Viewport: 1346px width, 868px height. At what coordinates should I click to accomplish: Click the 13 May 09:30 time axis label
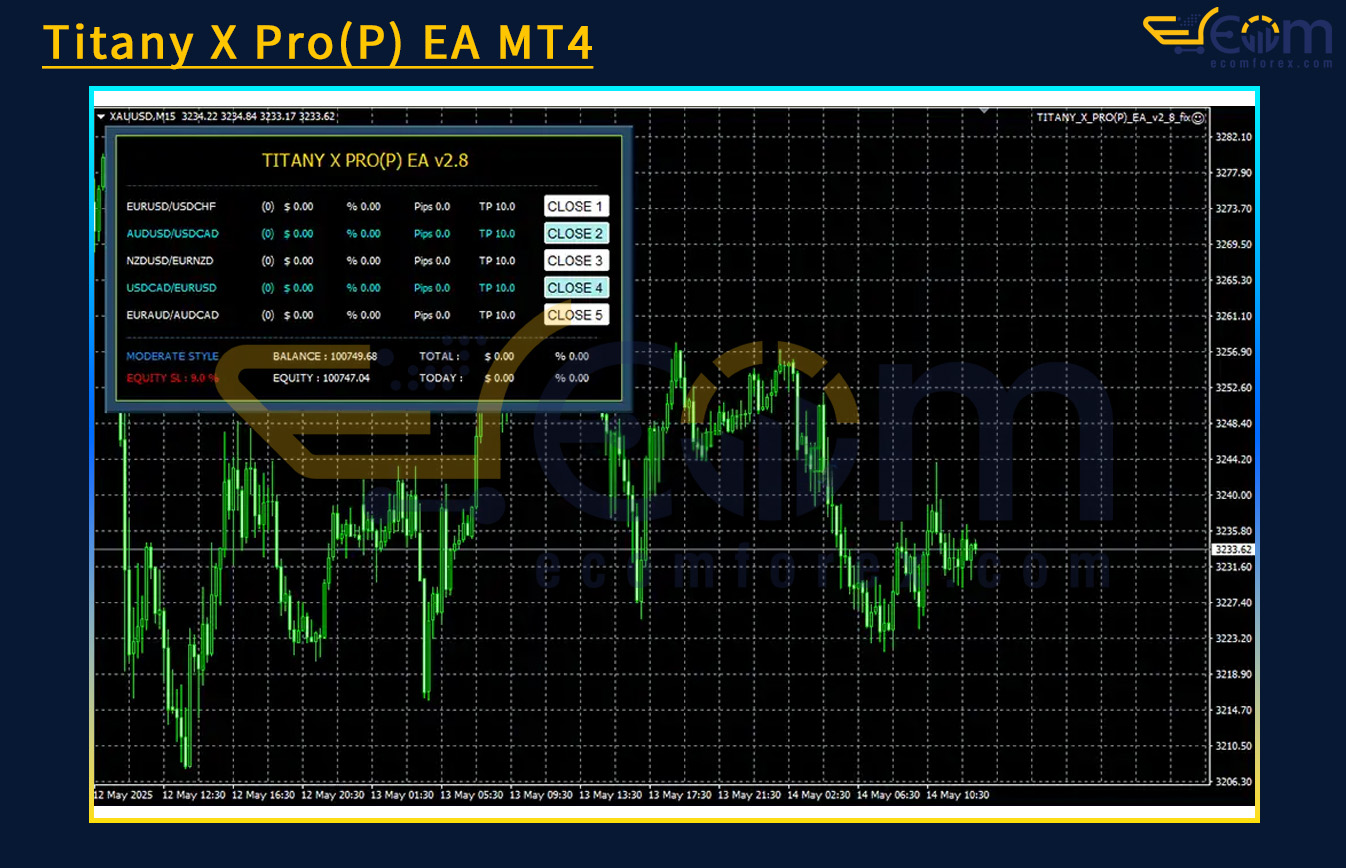[x=541, y=795]
